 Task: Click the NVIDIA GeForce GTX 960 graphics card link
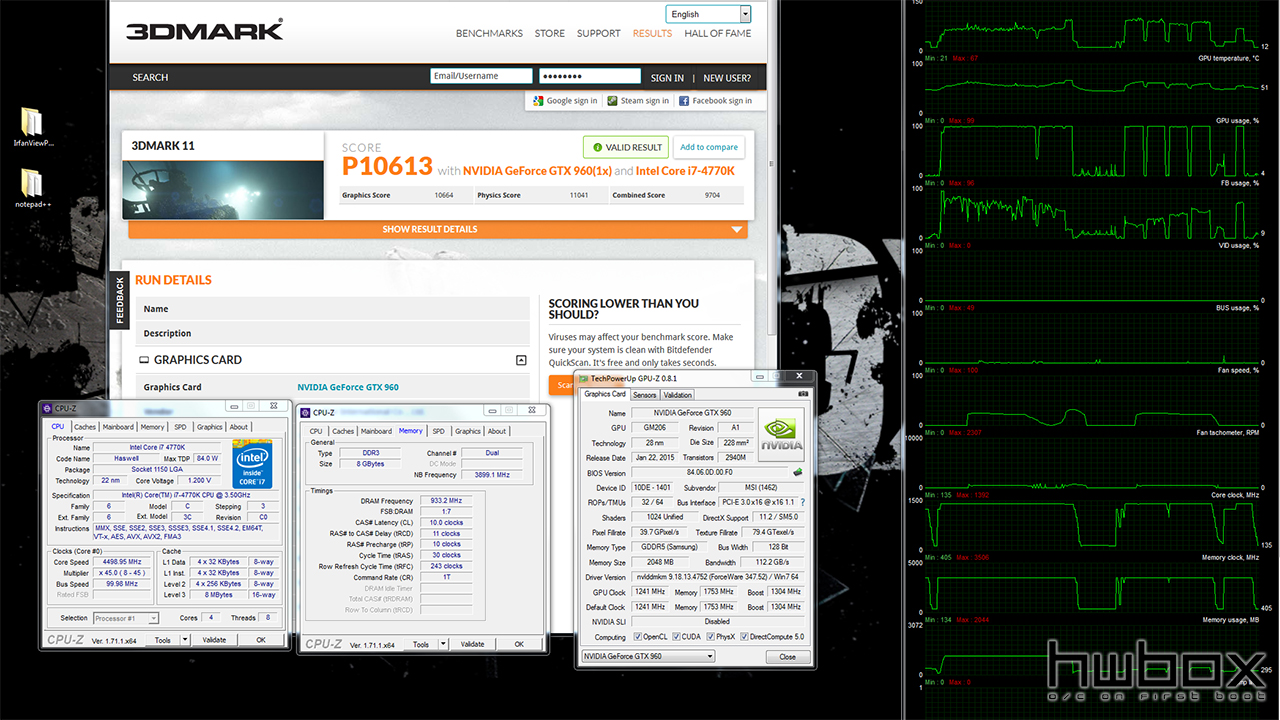tap(348, 387)
